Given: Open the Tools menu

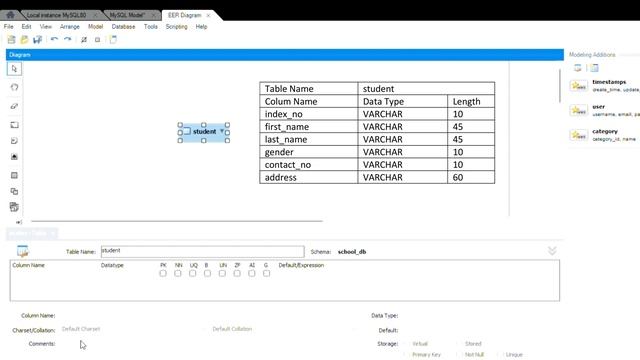Looking at the screenshot, I should 151,27.
